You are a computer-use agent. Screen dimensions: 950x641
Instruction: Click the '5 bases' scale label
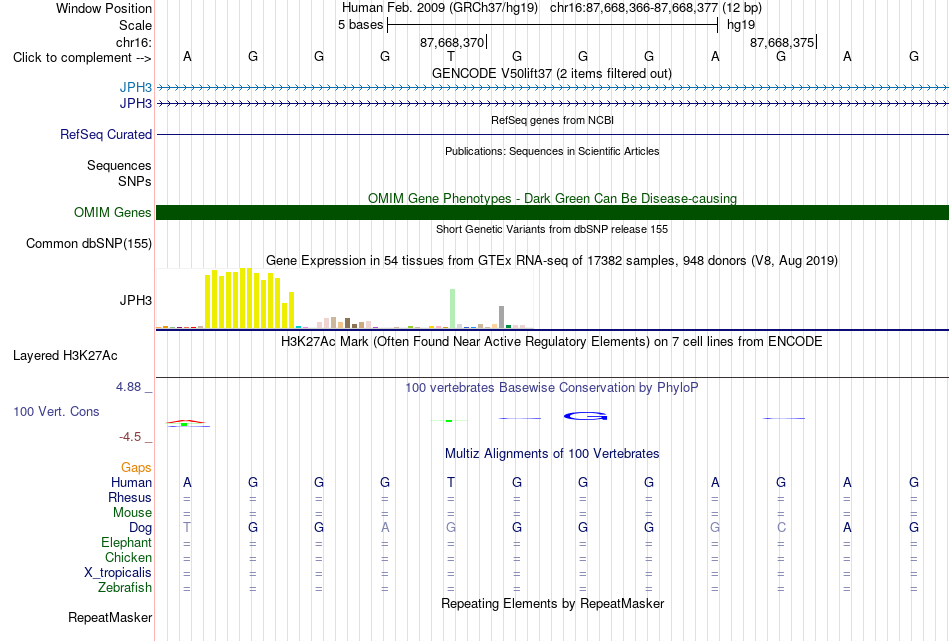[360, 25]
